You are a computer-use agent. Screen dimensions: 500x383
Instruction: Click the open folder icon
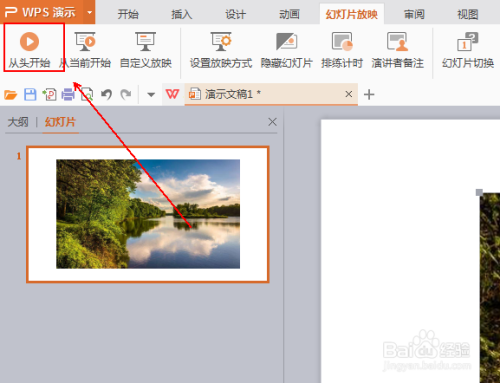[x=11, y=95]
